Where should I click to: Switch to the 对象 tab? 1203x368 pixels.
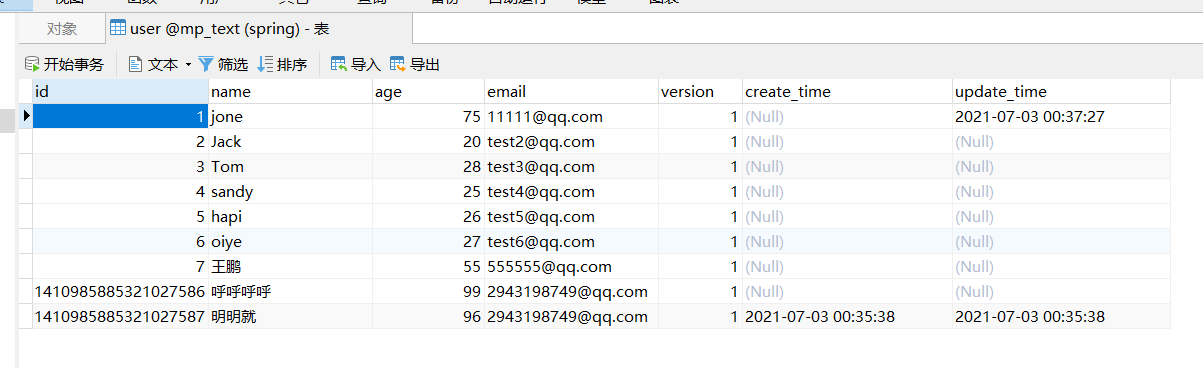tap(62, 29)
